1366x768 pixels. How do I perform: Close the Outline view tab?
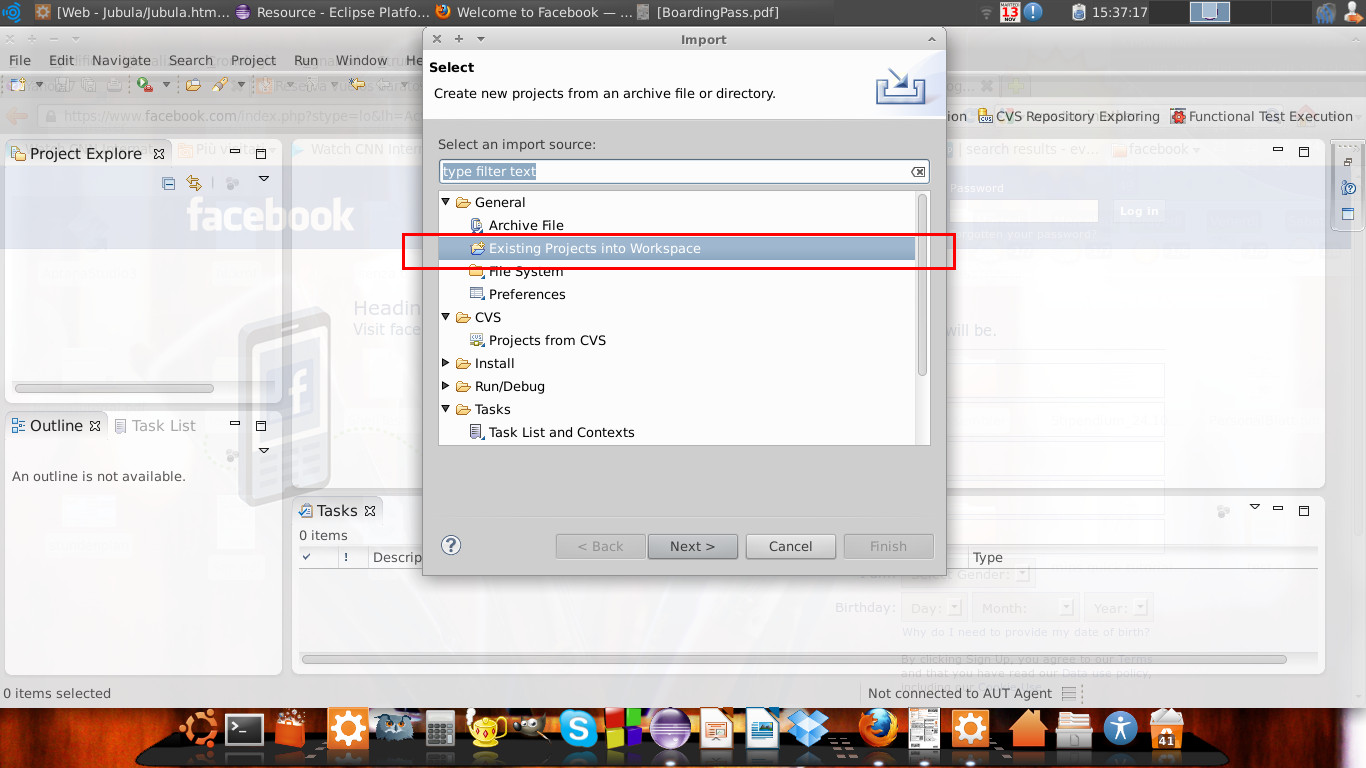pyautogui.click(x=95, y=426)
